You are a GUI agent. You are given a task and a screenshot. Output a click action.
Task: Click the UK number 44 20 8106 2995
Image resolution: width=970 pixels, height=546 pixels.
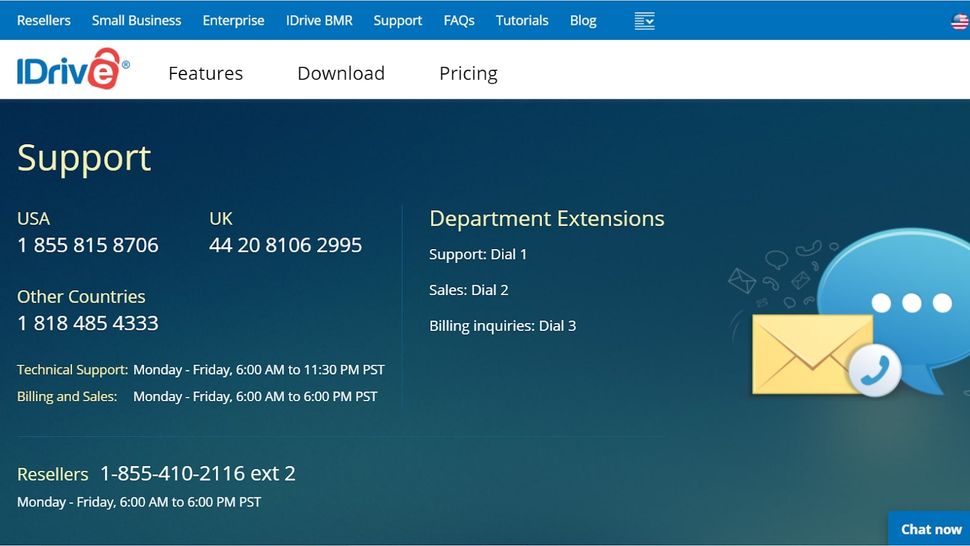285,245
